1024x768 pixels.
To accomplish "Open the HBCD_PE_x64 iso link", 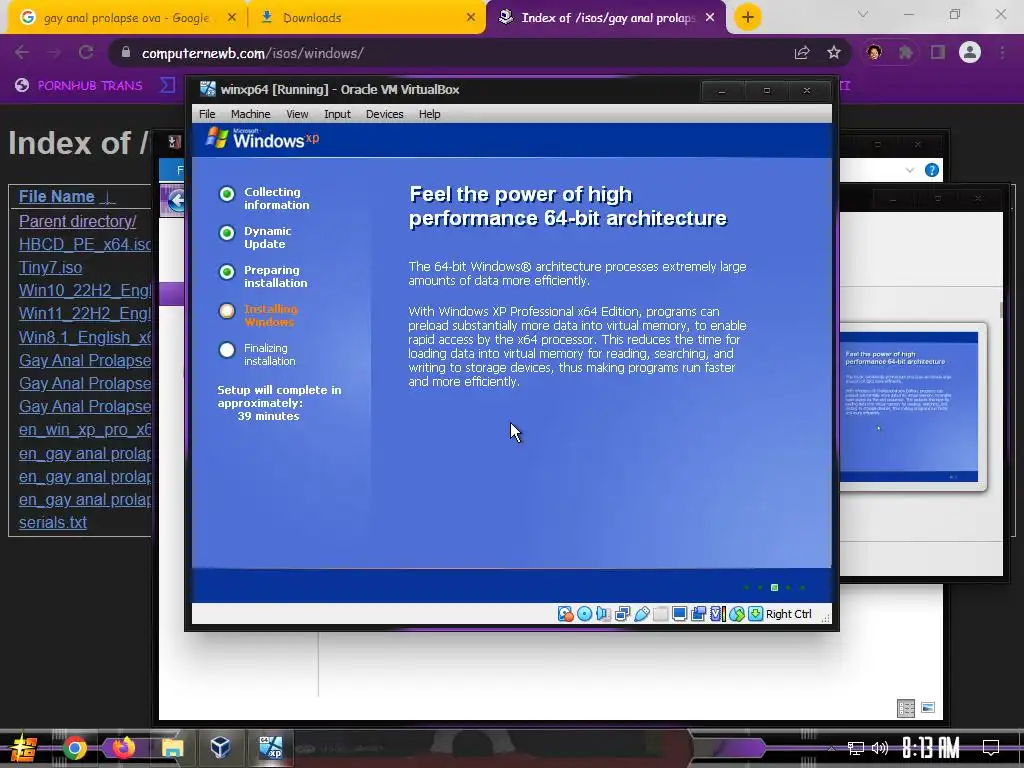I will pyautogui.click(x=85, y=244).
